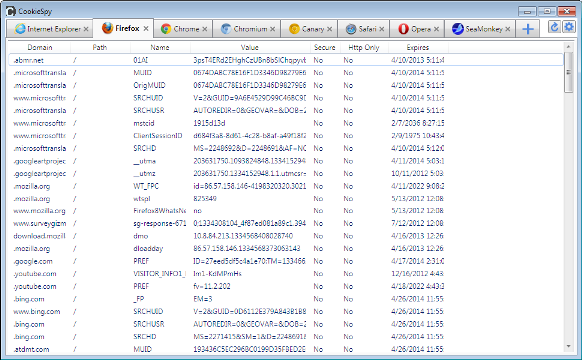Image resolution: width=582 pixels, height=360 pixels.
Task: Close the Chrome tab
Action: coord(205,29)
